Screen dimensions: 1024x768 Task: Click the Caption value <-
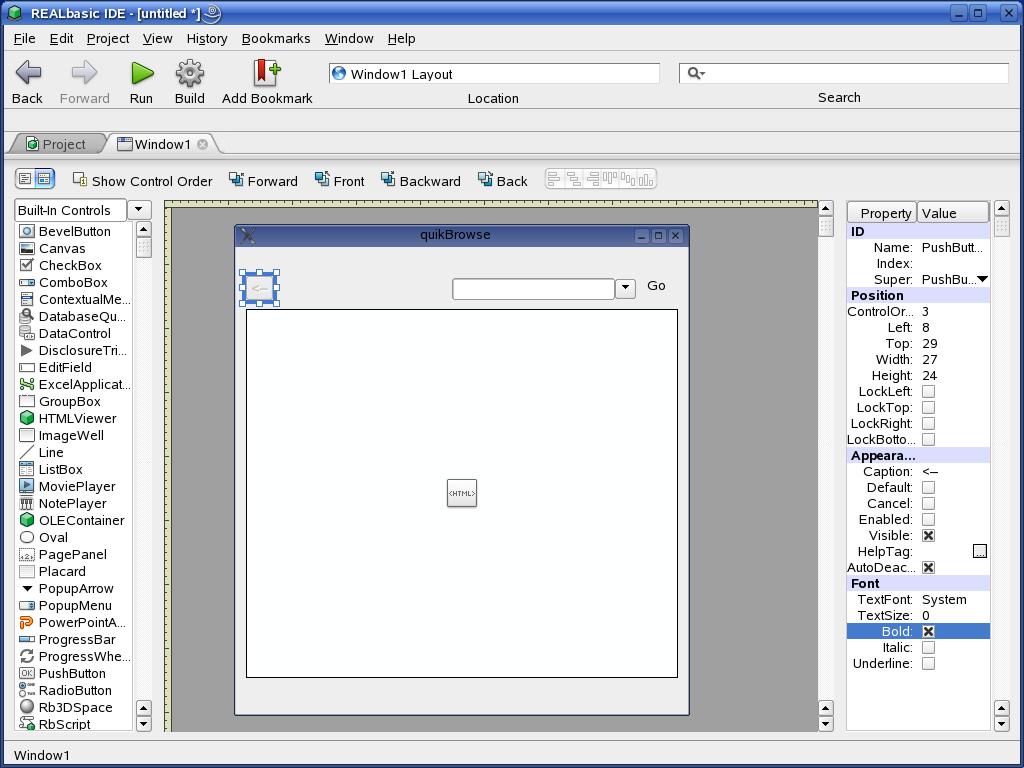pyautogui.click(x=930, y=472)
